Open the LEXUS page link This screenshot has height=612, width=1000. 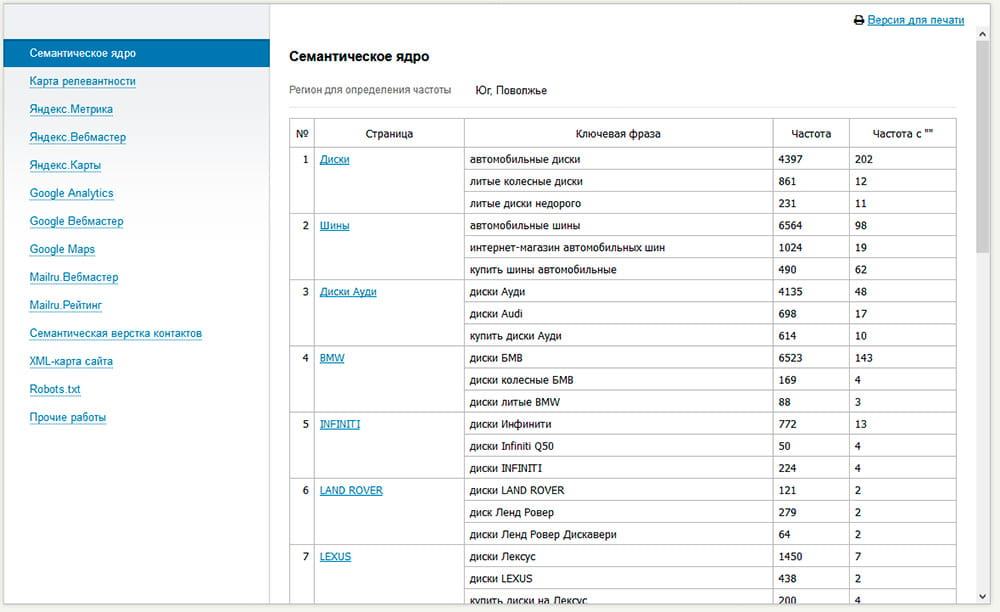click(335, 557)
